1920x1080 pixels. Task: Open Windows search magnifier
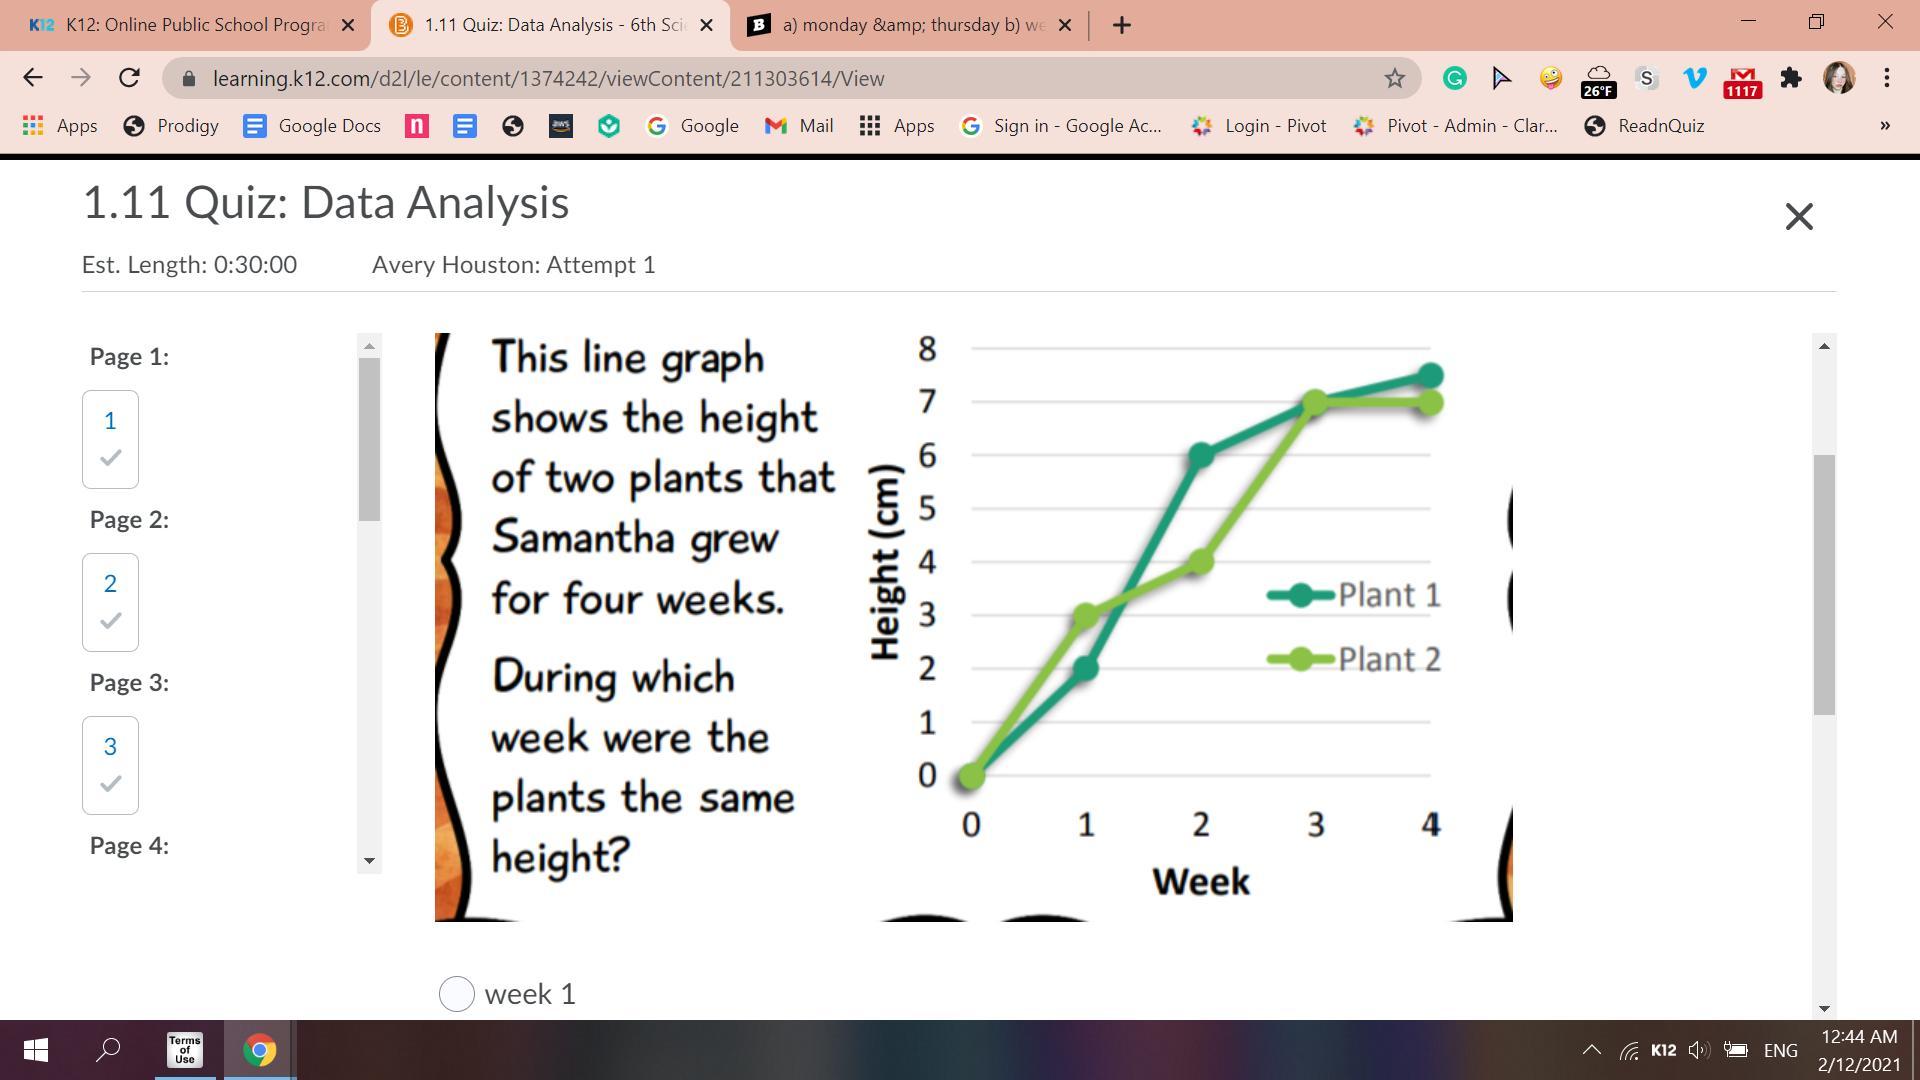108,1050
